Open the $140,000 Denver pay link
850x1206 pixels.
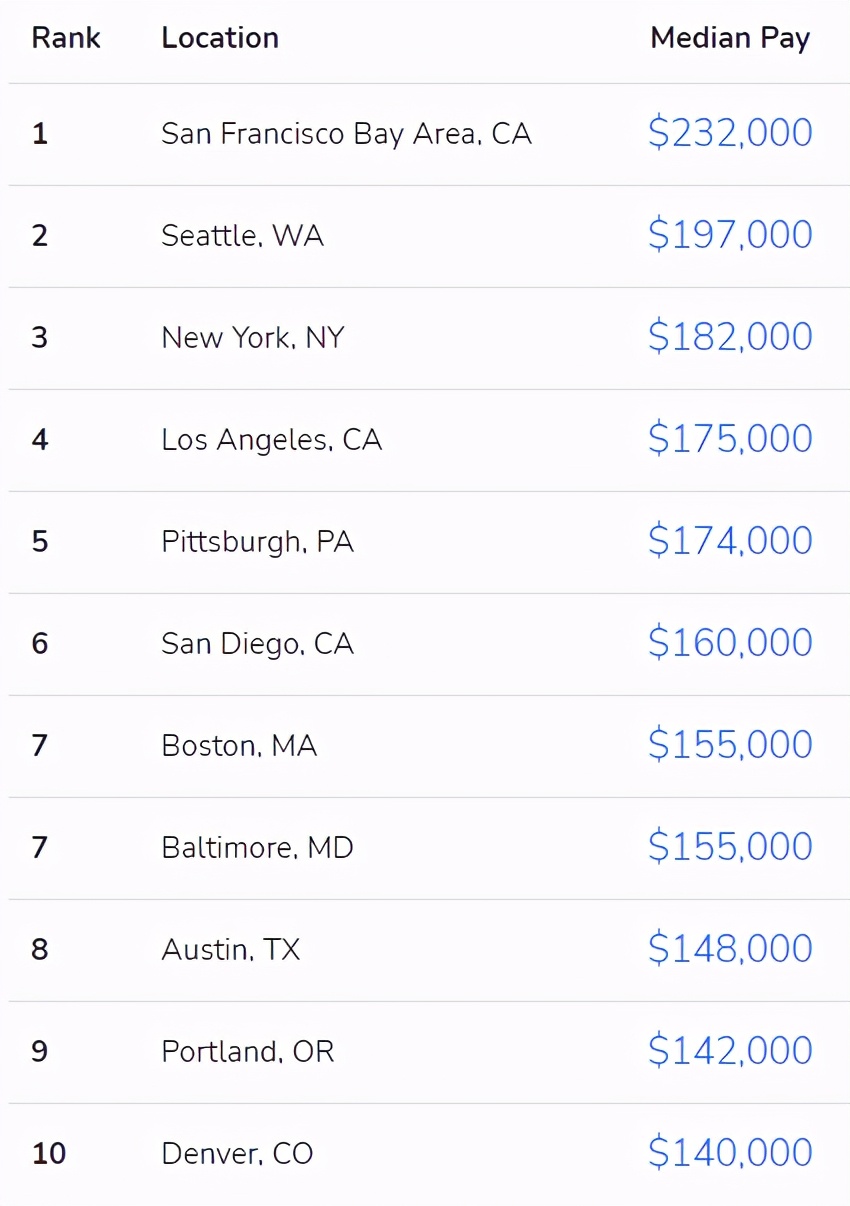click(730, 1153)
